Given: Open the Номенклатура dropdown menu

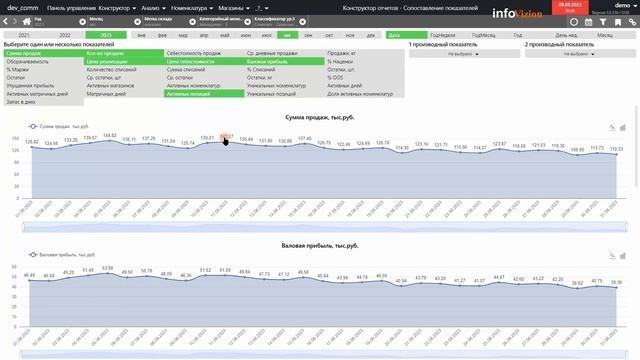Looking at the screenshot, I should [192, 8].
